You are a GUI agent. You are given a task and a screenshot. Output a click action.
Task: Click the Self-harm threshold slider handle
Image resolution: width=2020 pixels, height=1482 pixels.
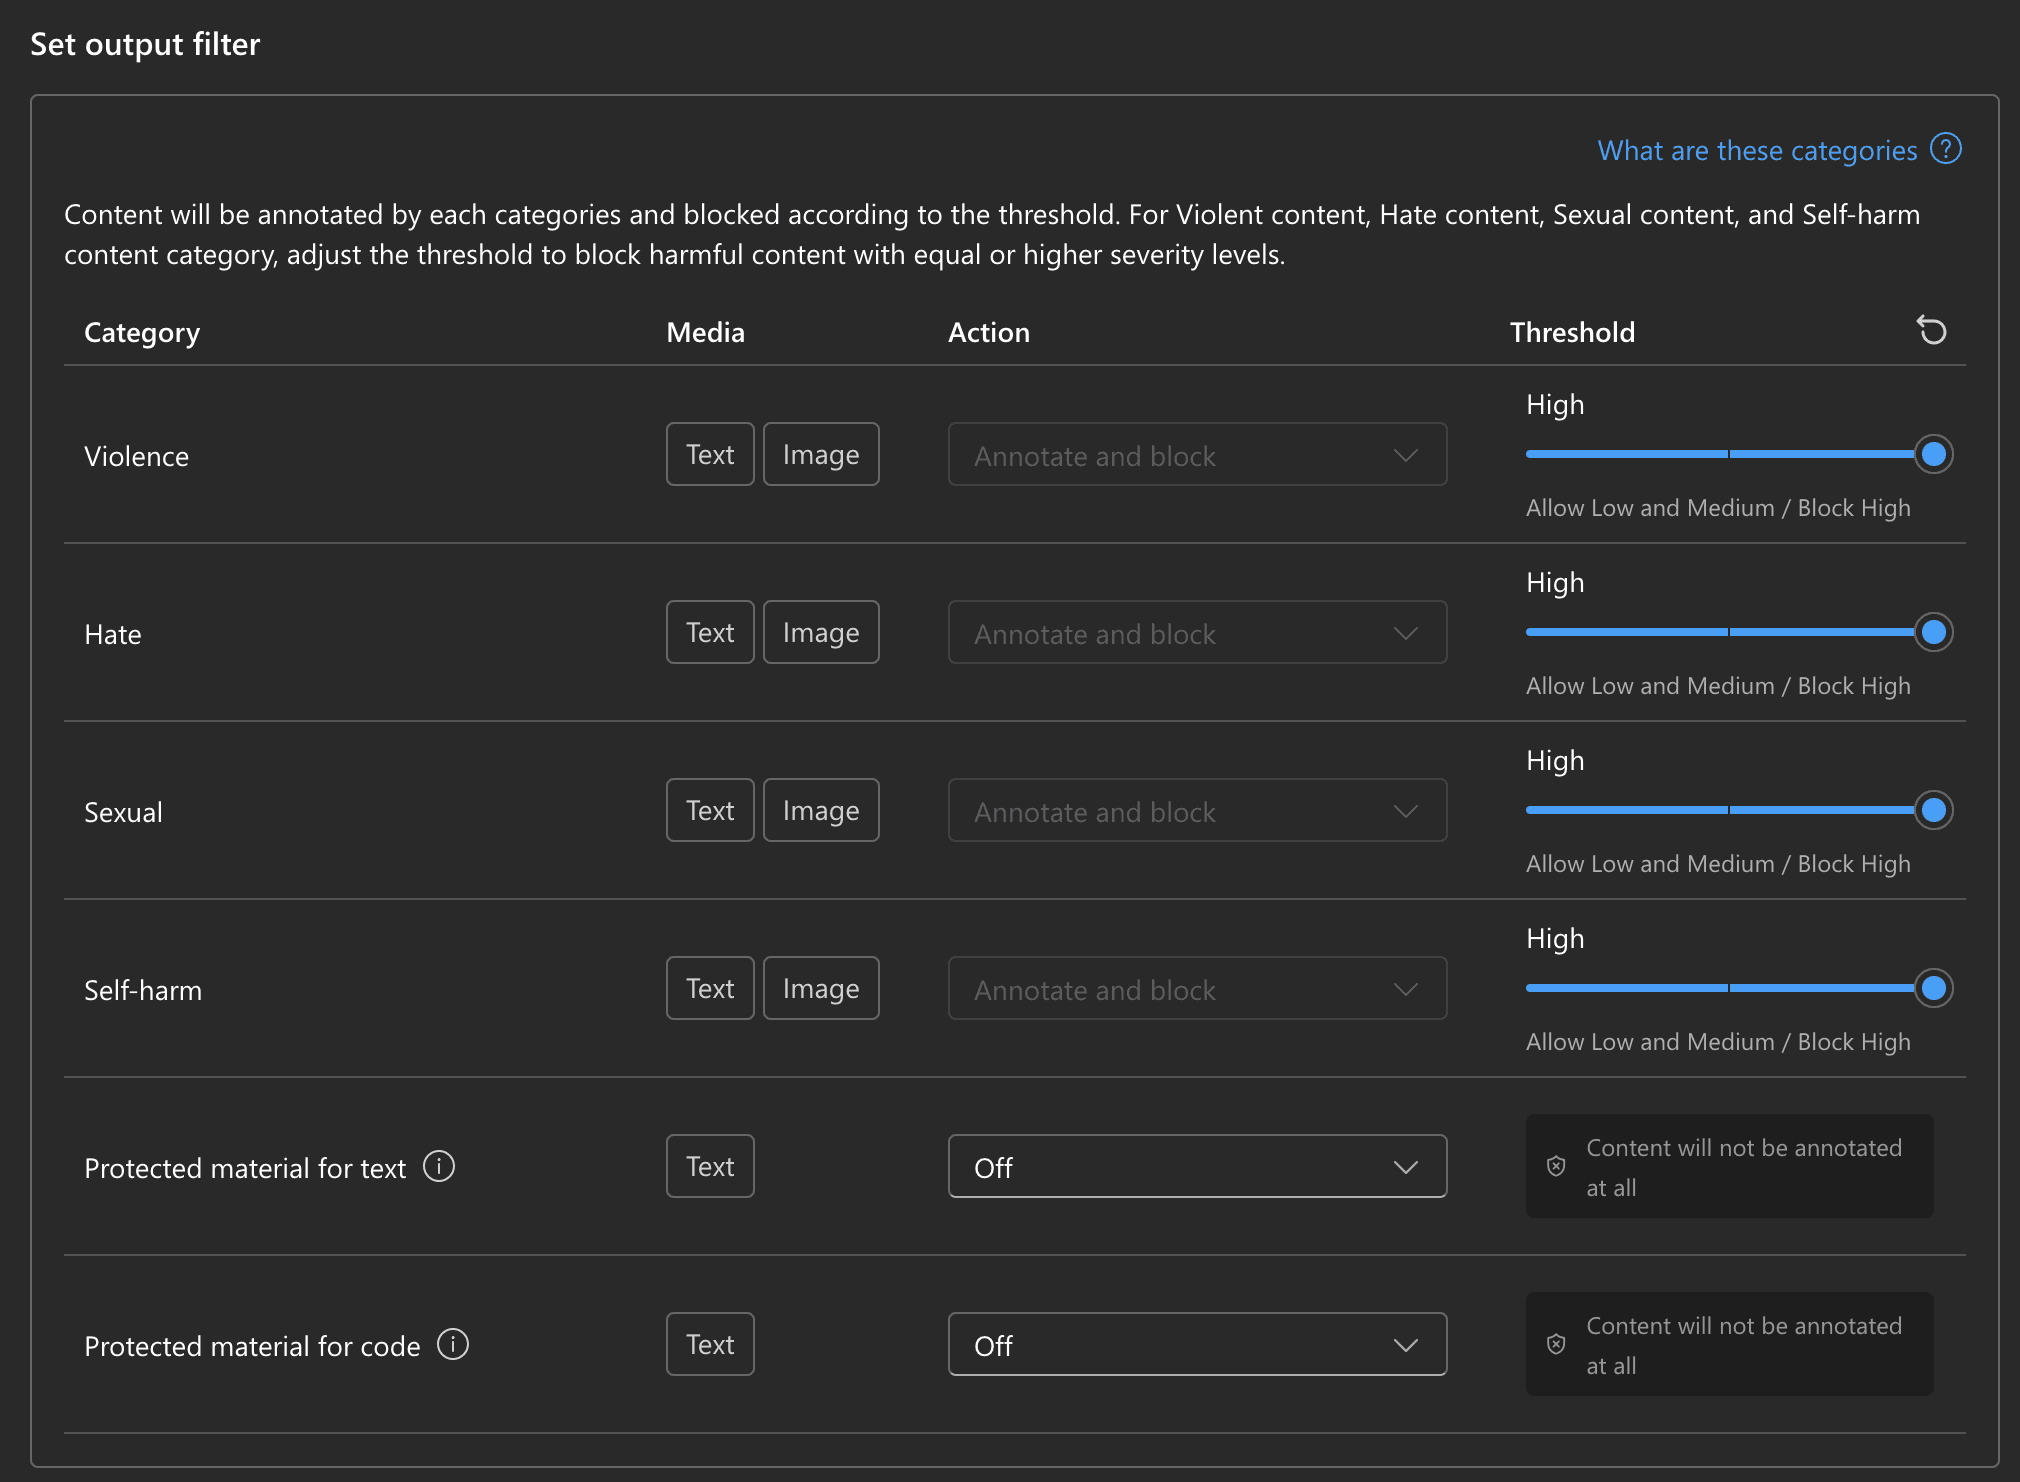pyautogui.click(x=1935, y=988)
